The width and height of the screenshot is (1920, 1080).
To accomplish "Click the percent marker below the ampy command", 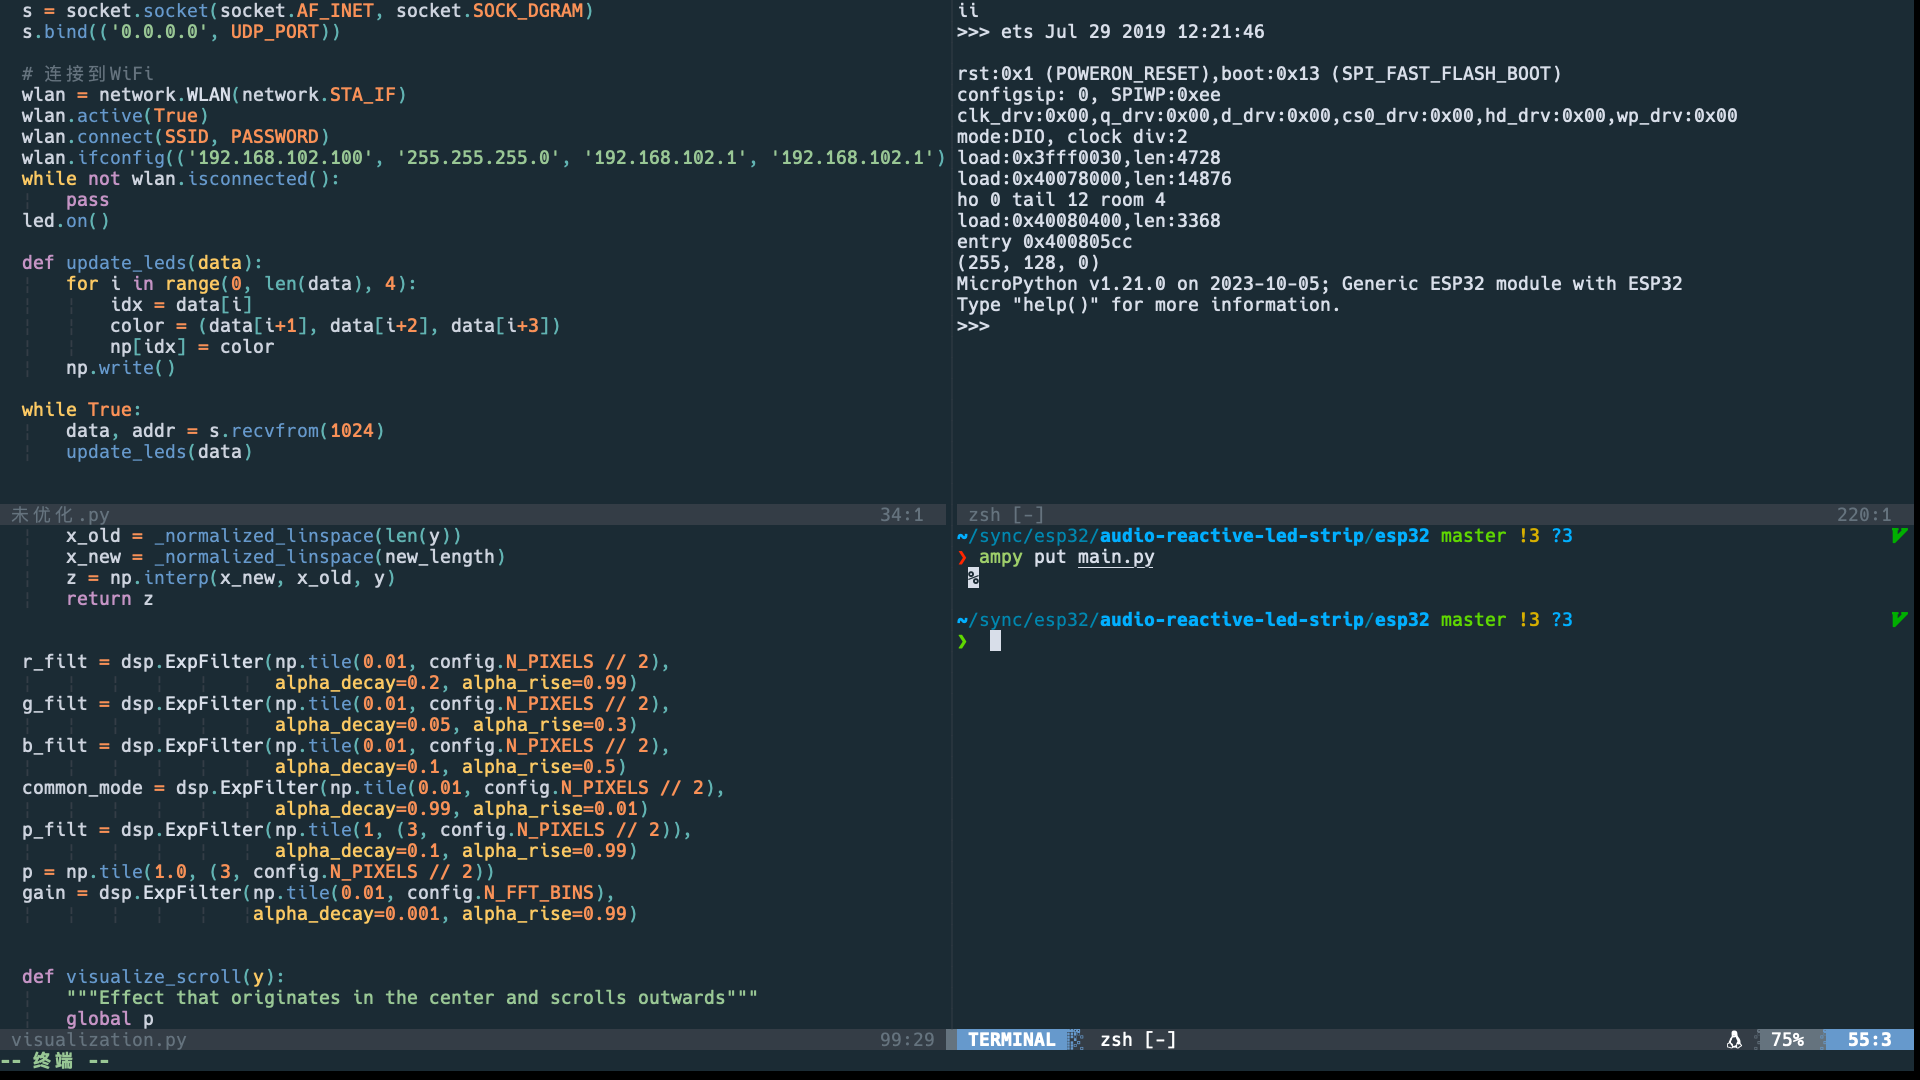I will (973, 578).
